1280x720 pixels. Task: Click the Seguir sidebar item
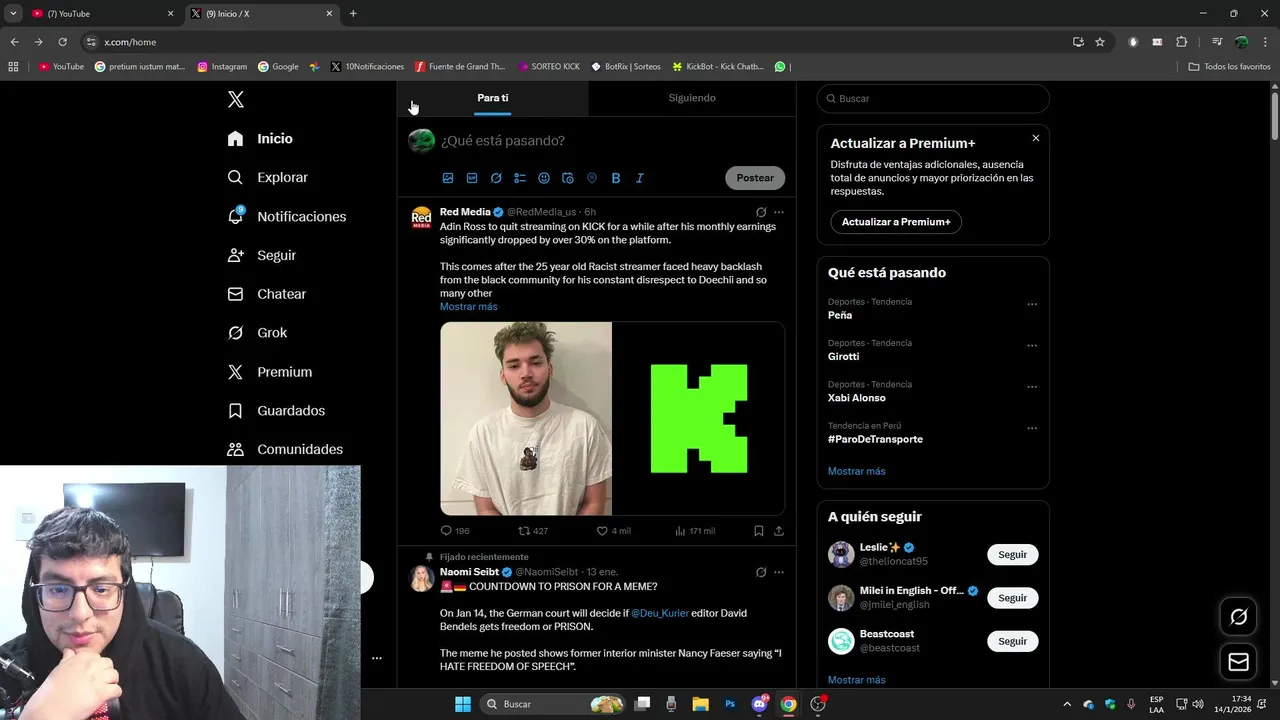[x=261, y=255]
